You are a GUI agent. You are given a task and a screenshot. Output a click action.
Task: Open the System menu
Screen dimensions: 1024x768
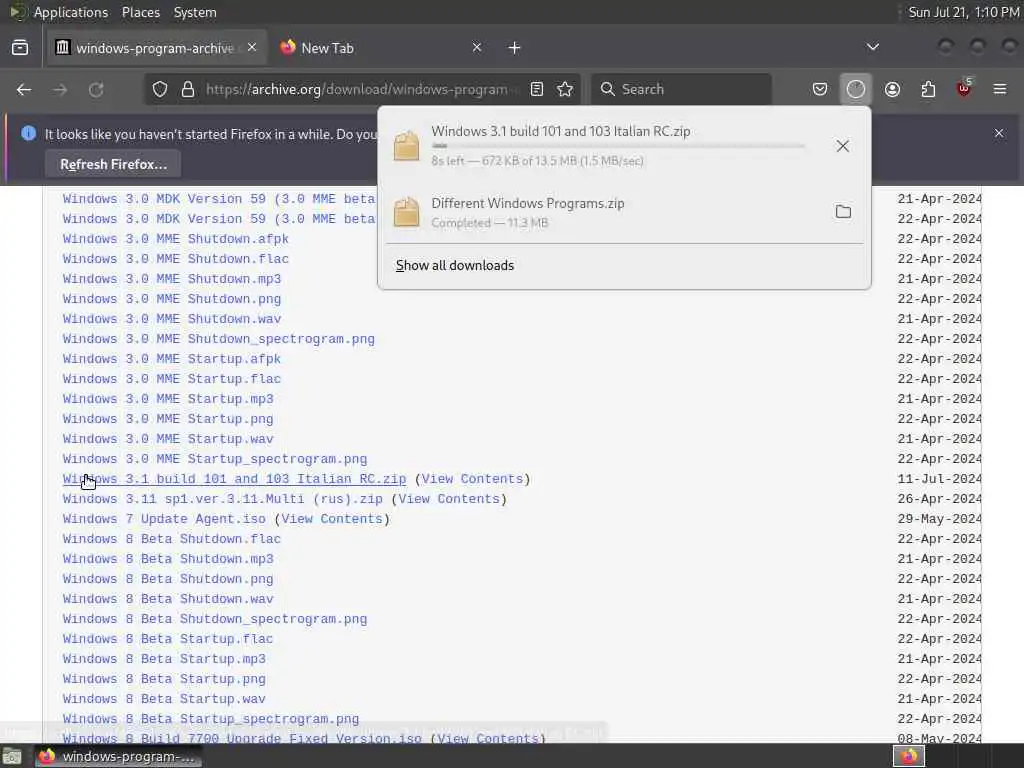[195, 12]
